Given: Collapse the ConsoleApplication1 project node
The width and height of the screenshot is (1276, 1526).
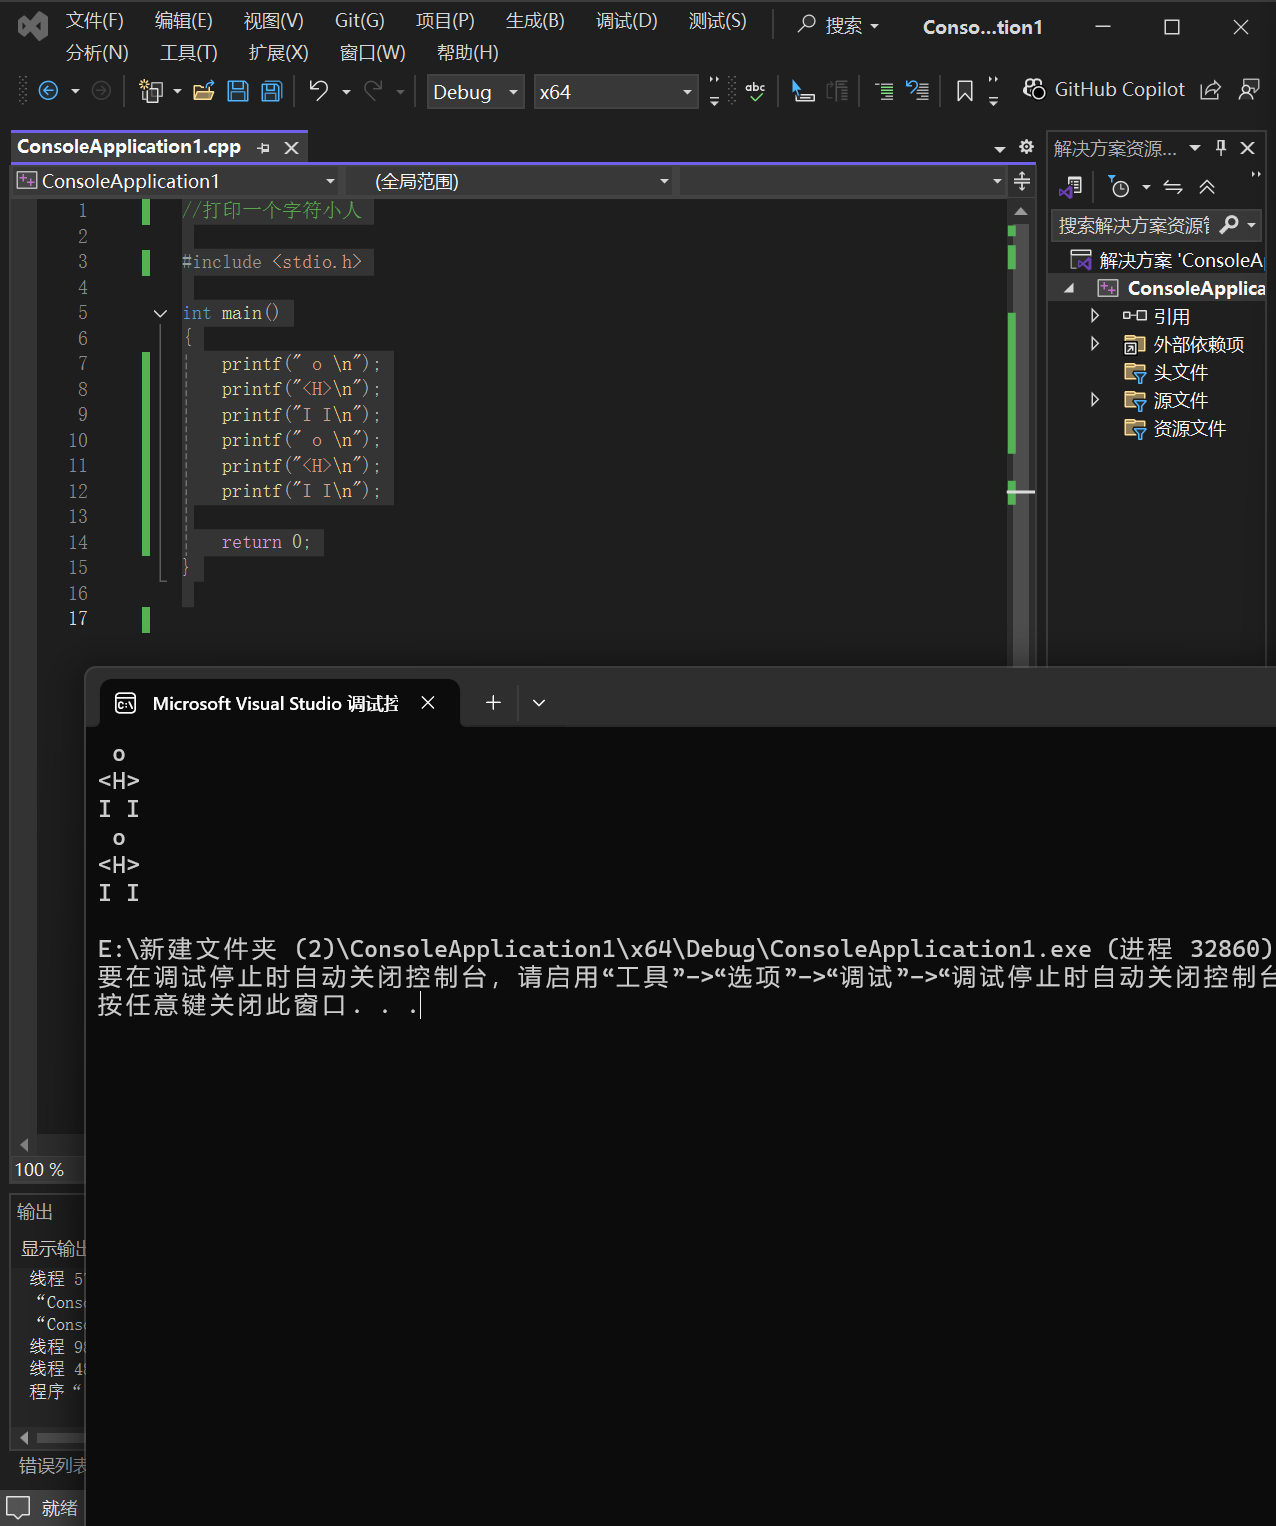Looking at the screenshot, I should (x=1069, y=288).
